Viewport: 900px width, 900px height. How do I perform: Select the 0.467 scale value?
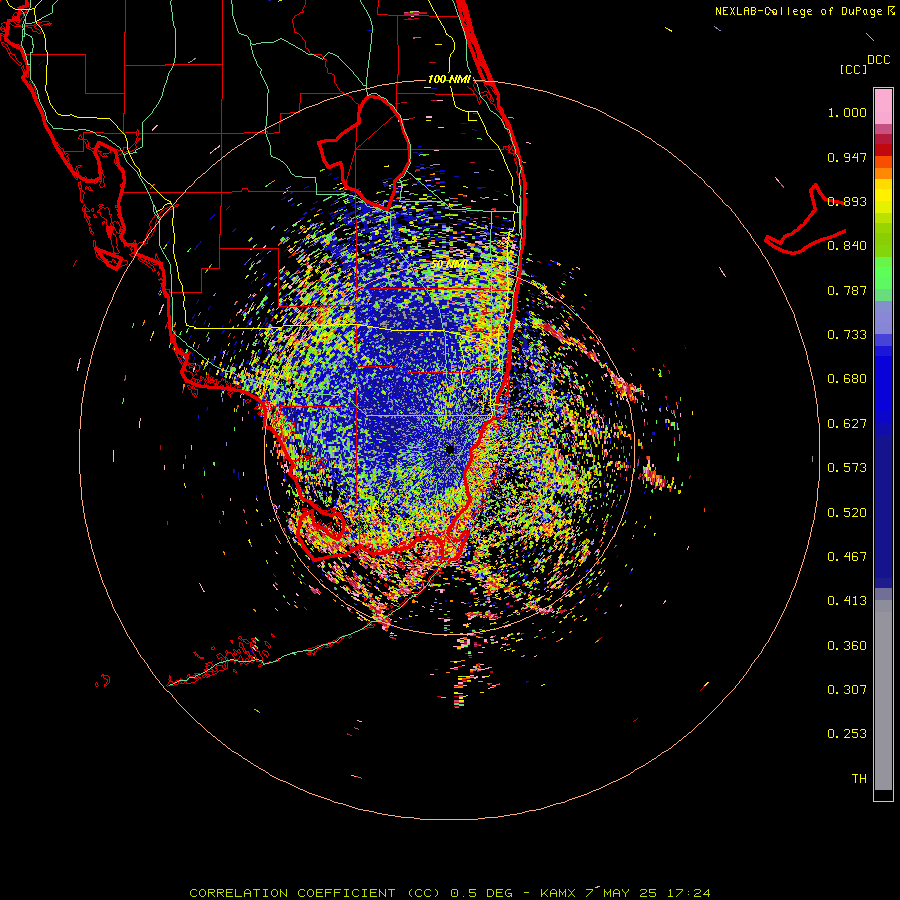coord(847,557)
